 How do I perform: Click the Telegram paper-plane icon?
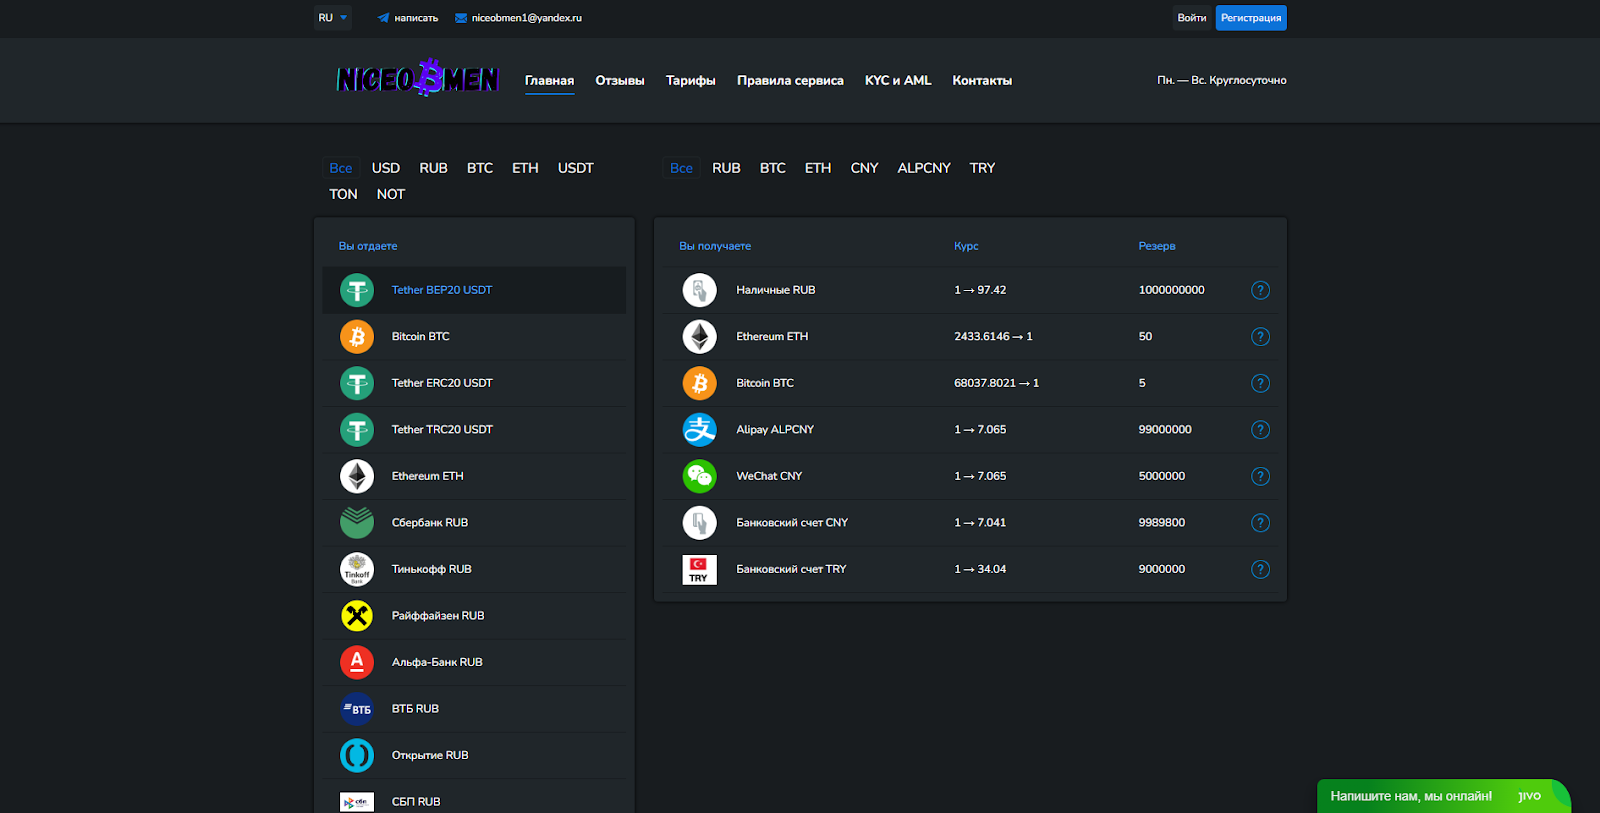383,18
